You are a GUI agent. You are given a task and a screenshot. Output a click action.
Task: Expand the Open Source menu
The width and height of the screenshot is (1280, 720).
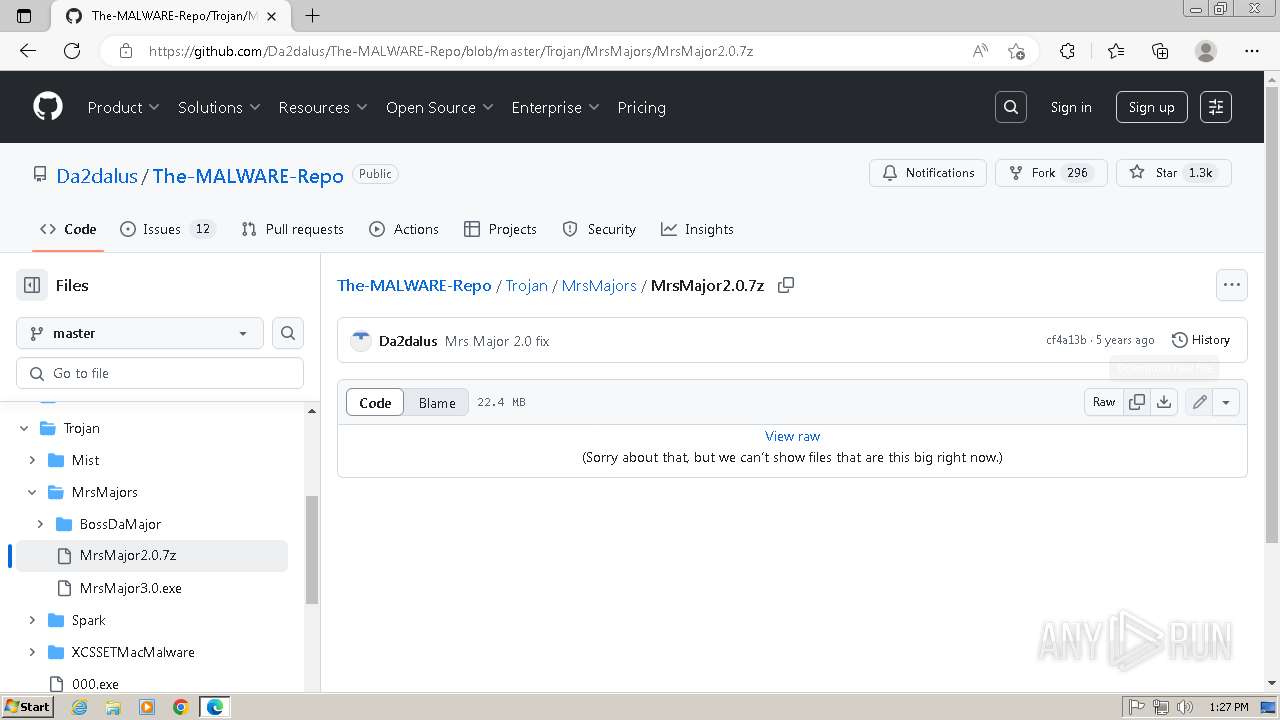(440, 107)
